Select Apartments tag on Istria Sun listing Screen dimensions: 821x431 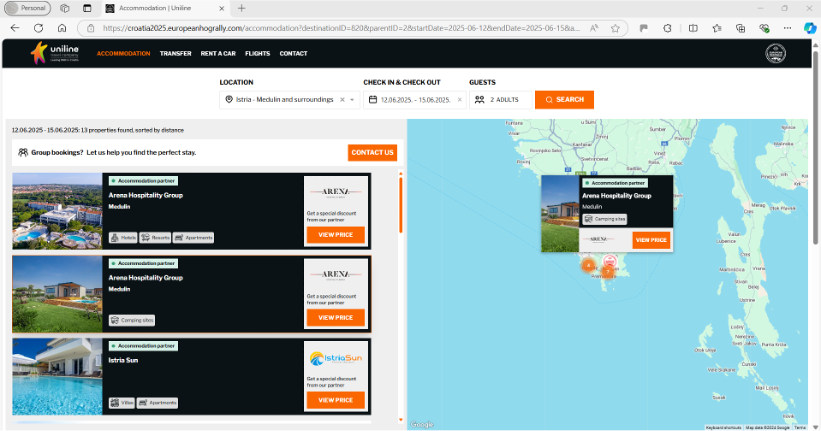coord(157,403)
